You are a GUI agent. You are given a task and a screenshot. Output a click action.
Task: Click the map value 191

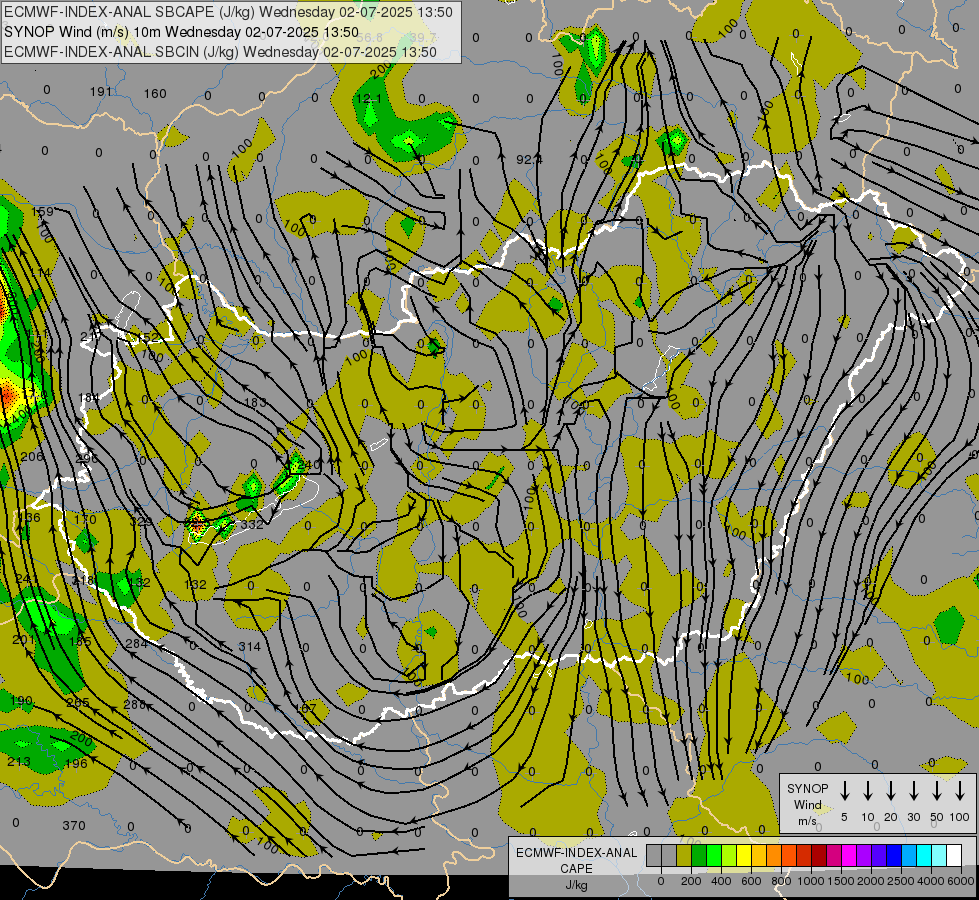pos(100,92)
